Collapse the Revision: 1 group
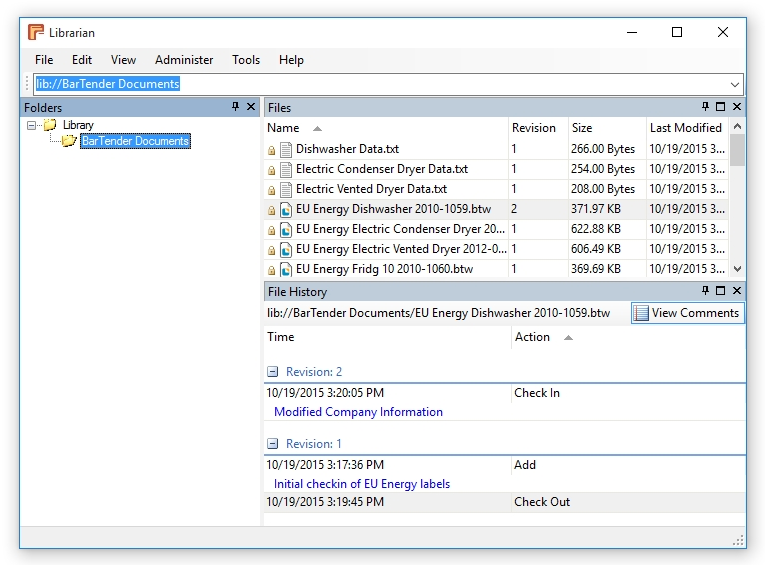765x565 pixels. (x=273, y=444)
